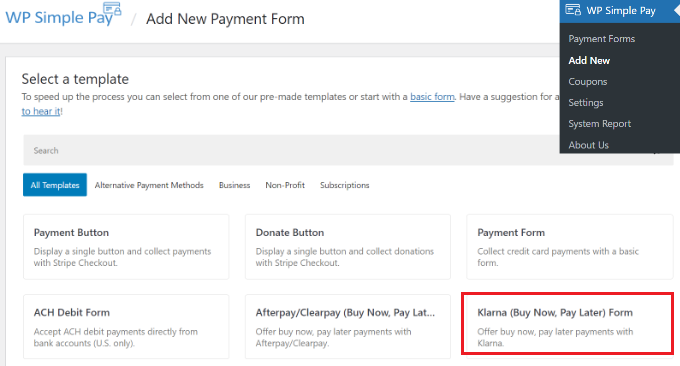The height and width of the screenshot is (366, 680).
Task: Select Add New in sidebar menu
Action: tap(589, 60)
